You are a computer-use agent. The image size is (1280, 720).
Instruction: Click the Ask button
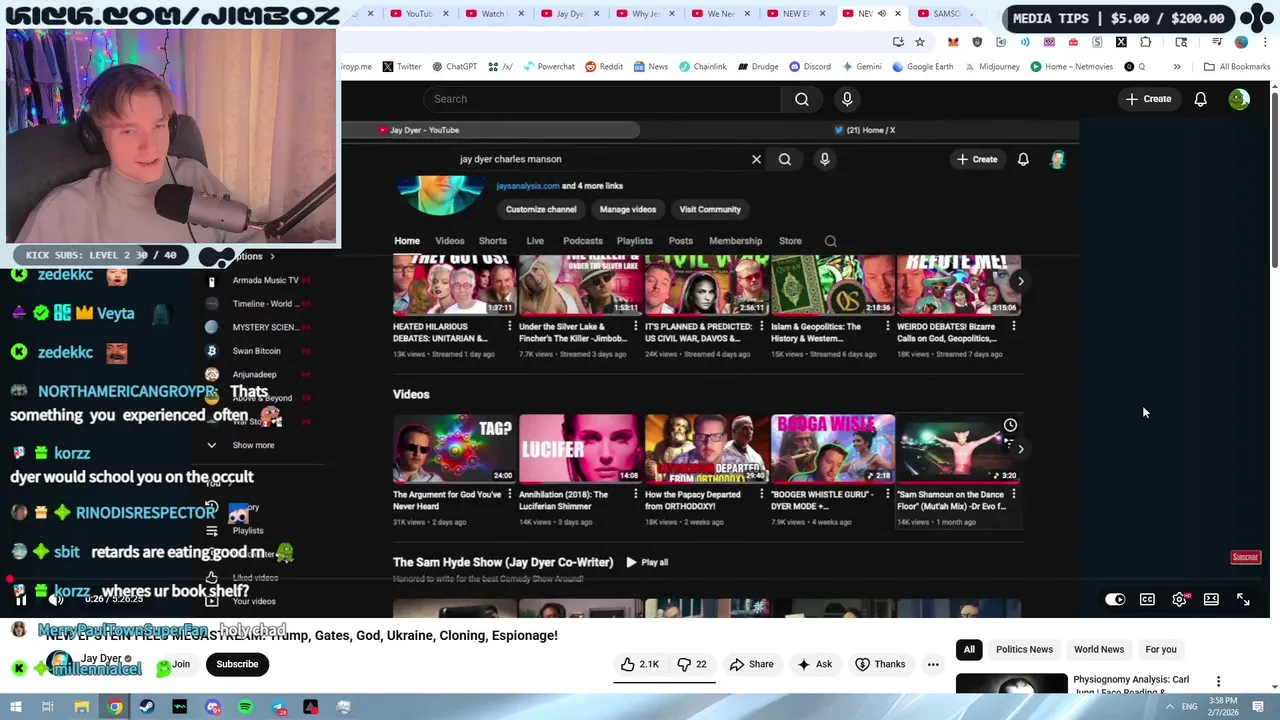[815, 664]
